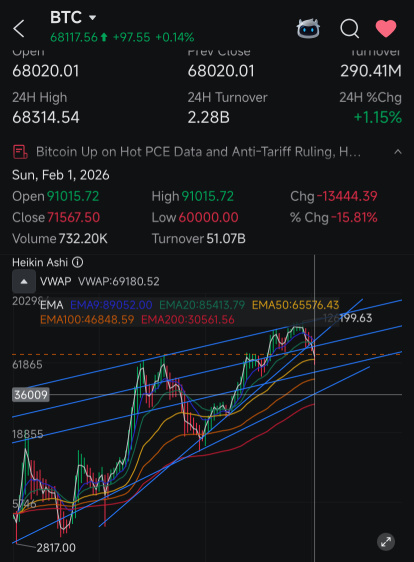Click the 24H %Chg value +1.15%
The height and width of the screenshot is (562, 414).
click(x=378, y=118)
